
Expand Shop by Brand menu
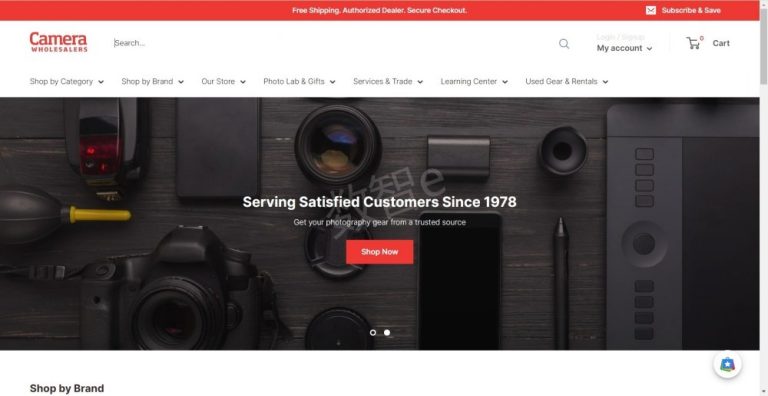click(x=152, y=81)
